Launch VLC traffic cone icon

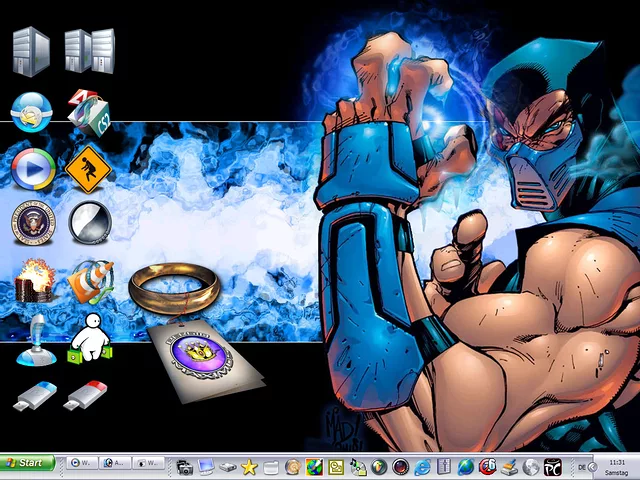(90, 280)
